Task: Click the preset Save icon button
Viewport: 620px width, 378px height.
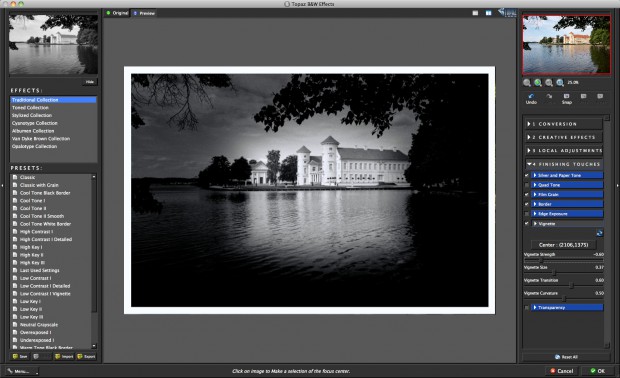Action: click(x=19, y=356)
